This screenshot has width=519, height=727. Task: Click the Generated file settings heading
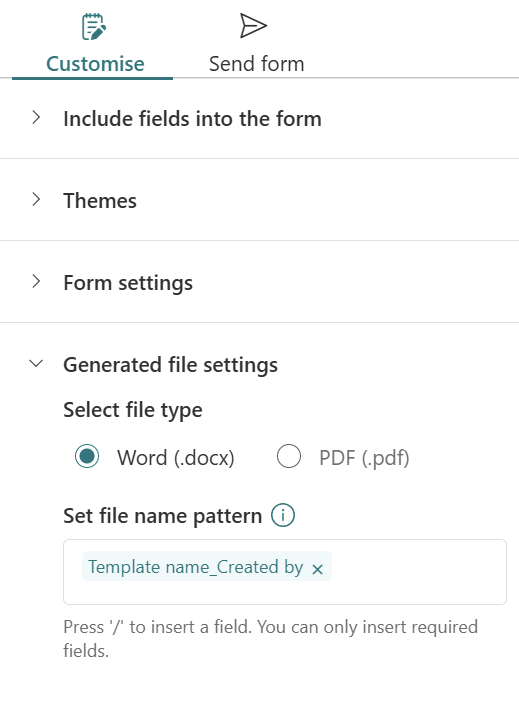170,365
